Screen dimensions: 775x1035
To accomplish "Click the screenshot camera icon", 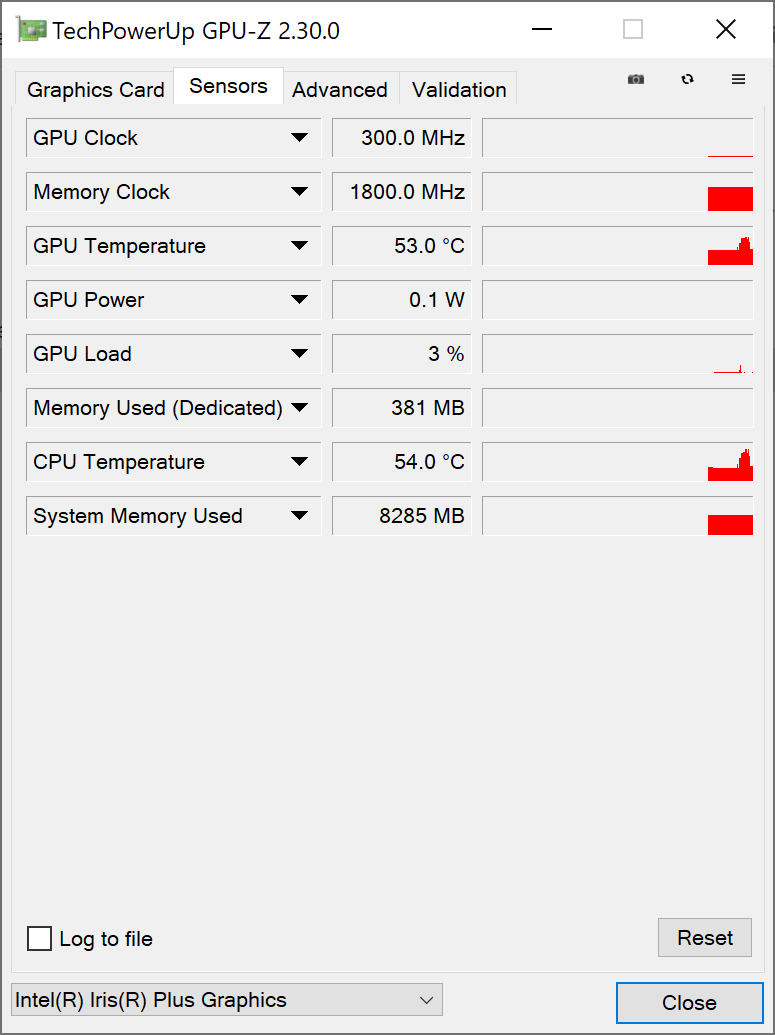I will [636, 79].
